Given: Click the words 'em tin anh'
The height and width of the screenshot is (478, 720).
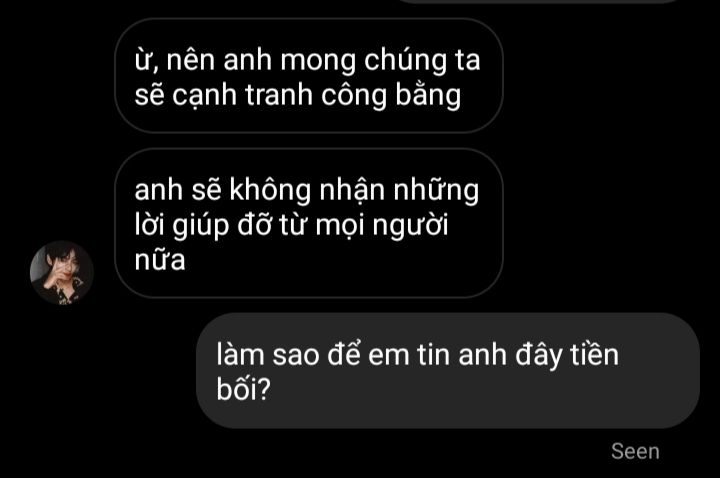Looking at the screenshot, I should (437, 355).
